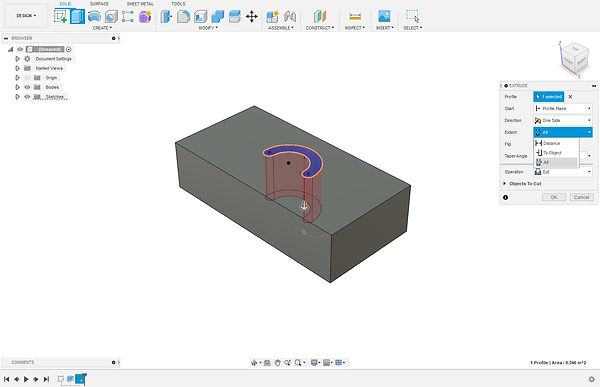Choose All from the Extent list

click(556, 162)
